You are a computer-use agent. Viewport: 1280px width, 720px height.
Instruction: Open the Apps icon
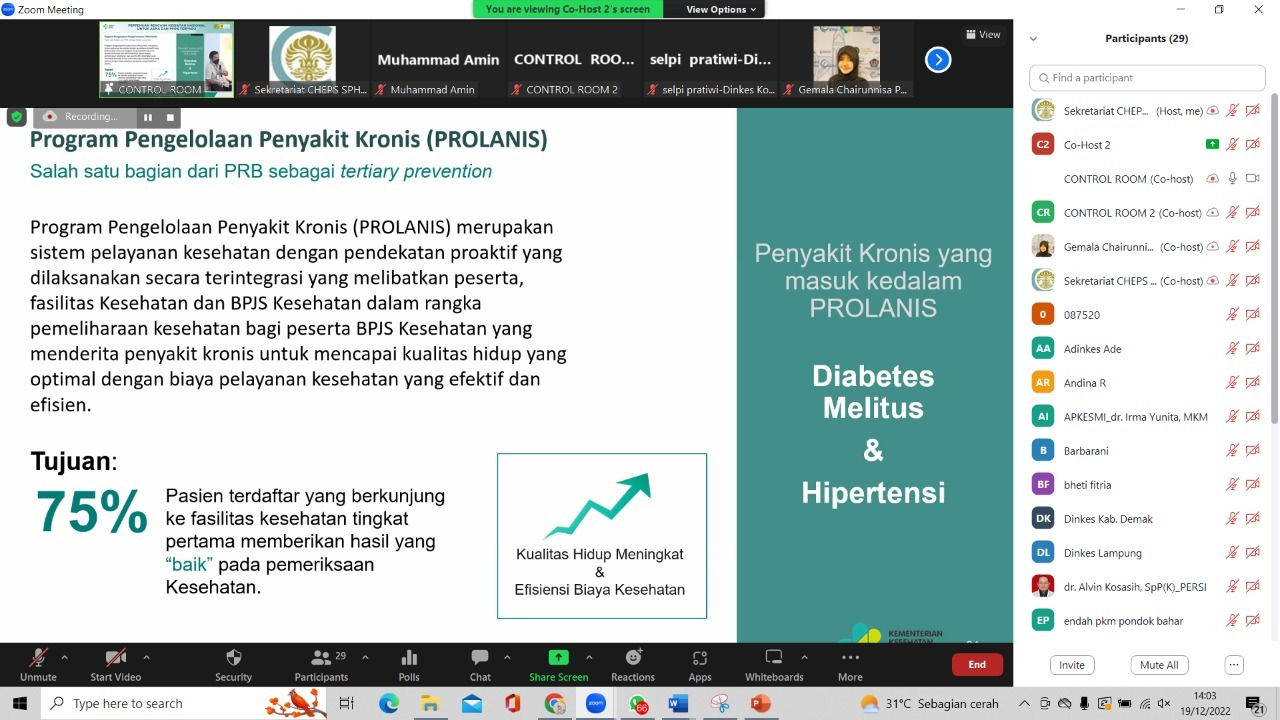click(700, 658)
